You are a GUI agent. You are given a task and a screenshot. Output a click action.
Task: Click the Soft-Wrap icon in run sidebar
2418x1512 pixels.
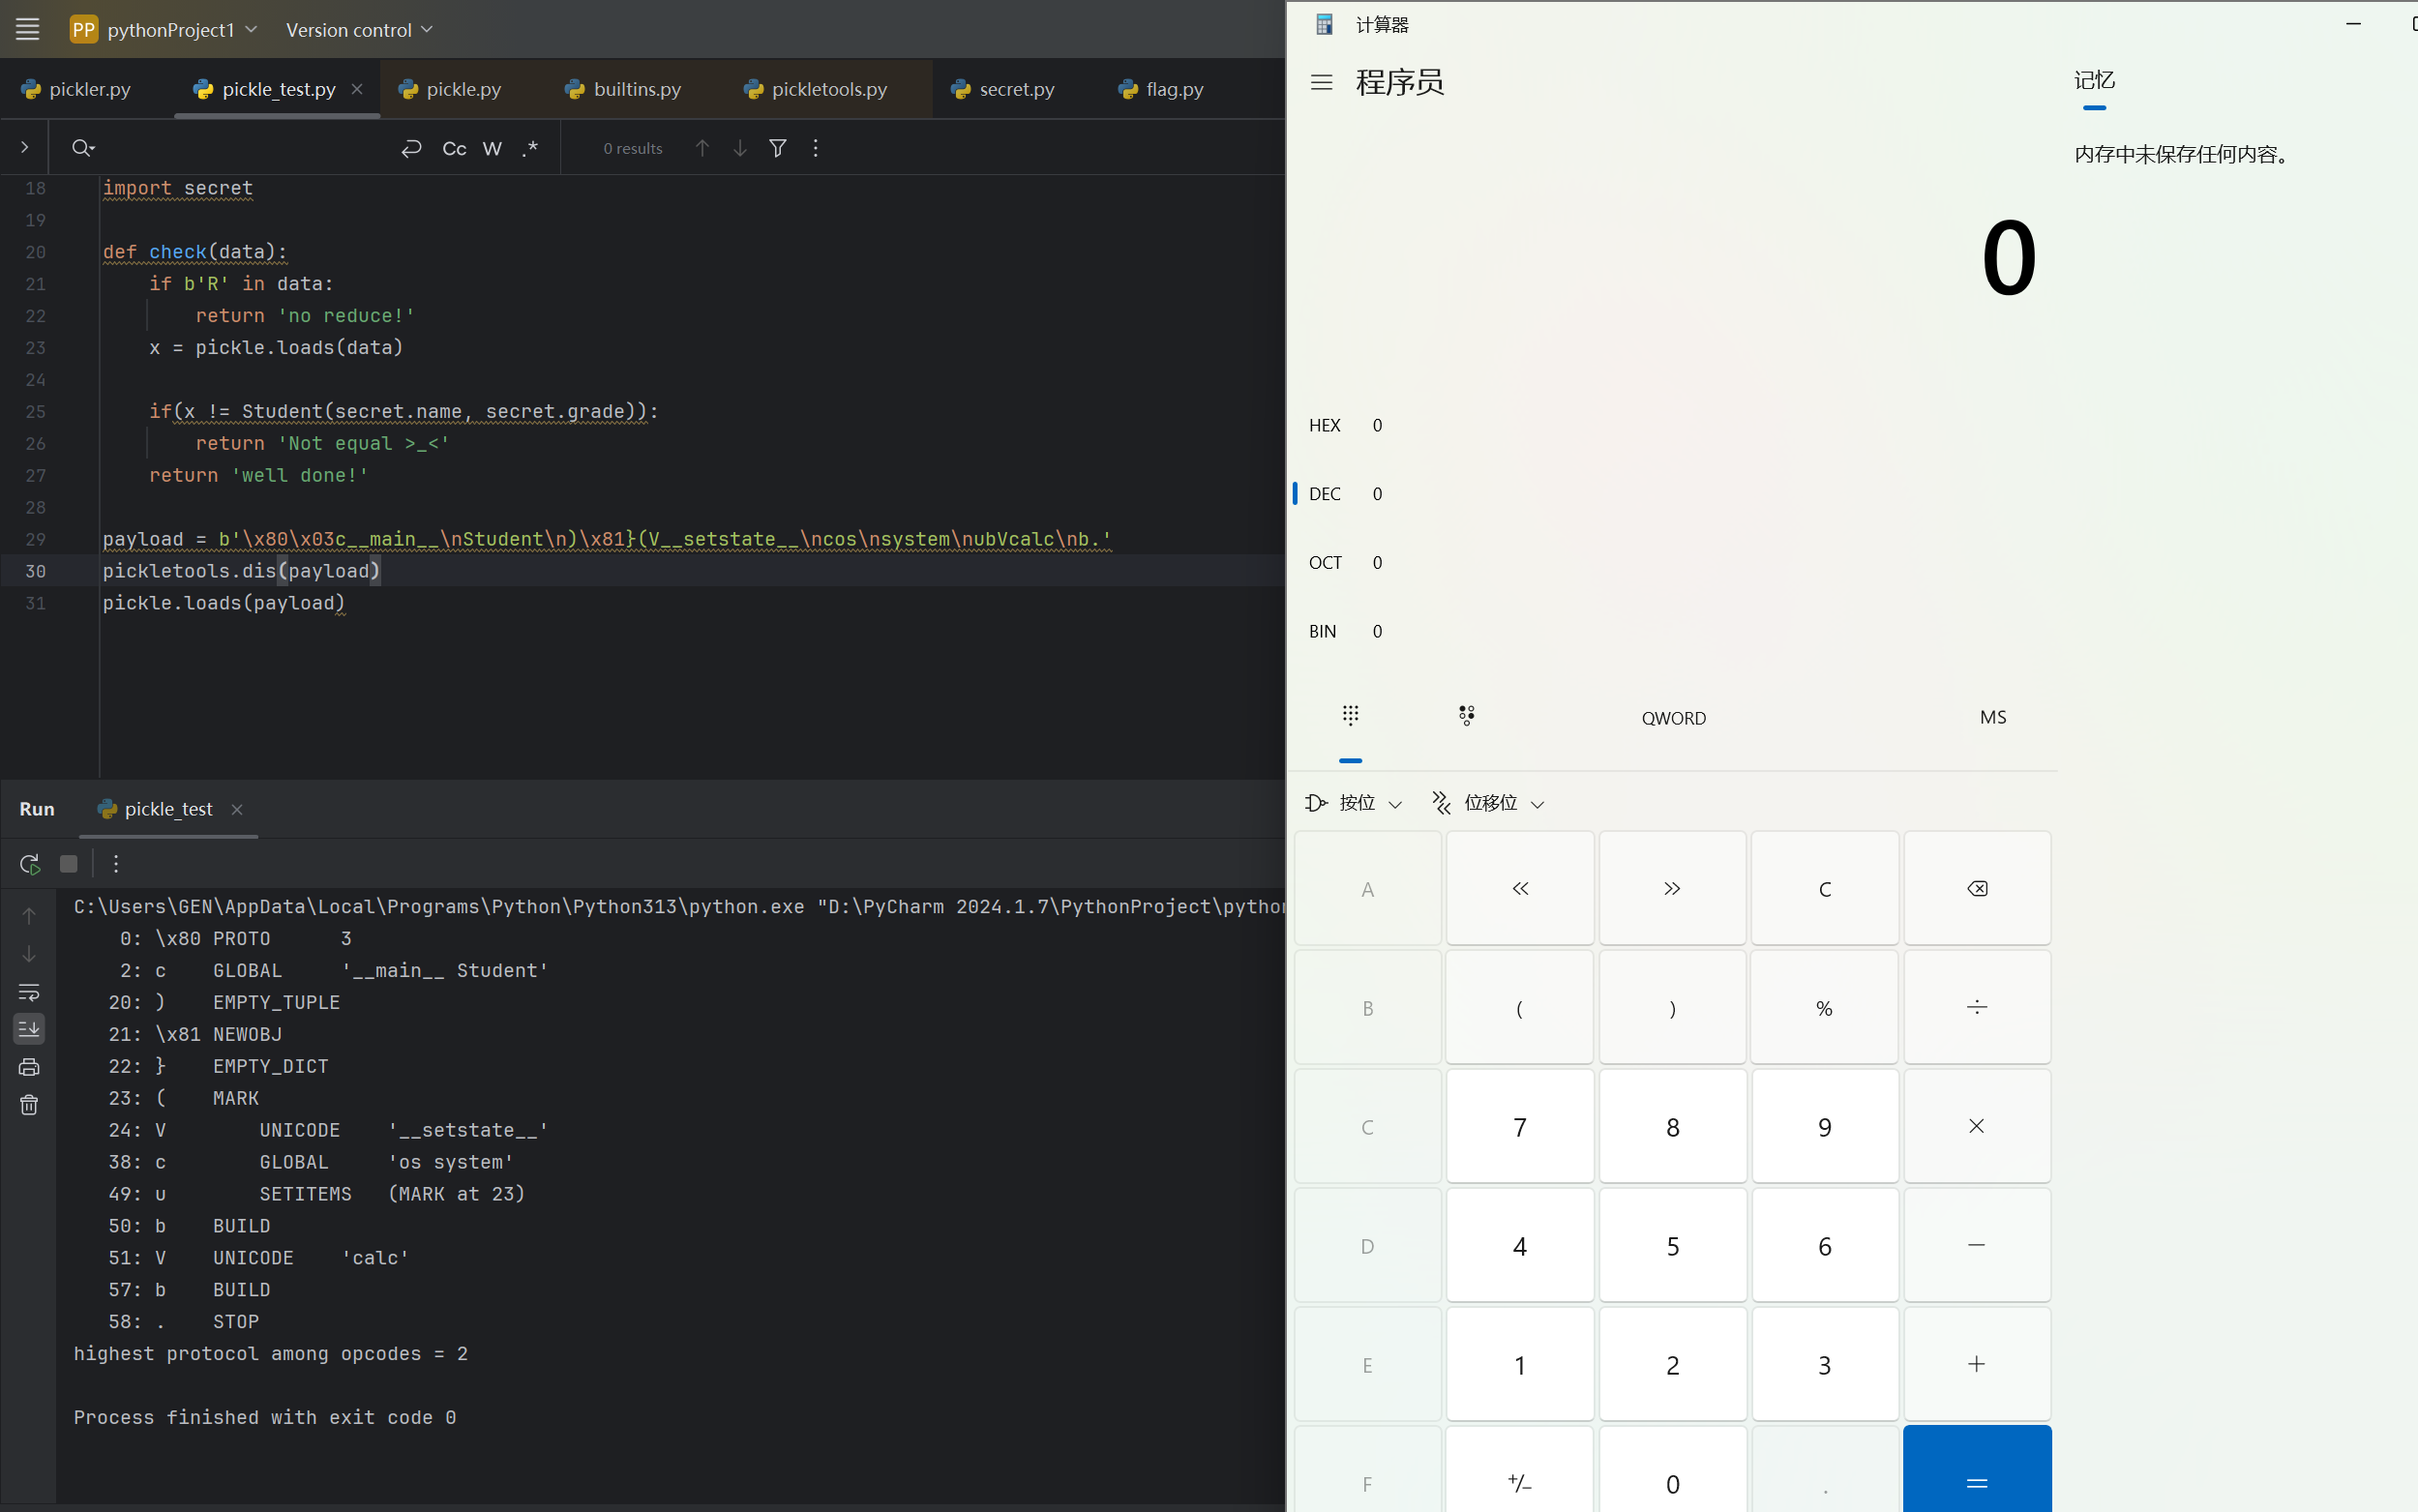(29, 992)
